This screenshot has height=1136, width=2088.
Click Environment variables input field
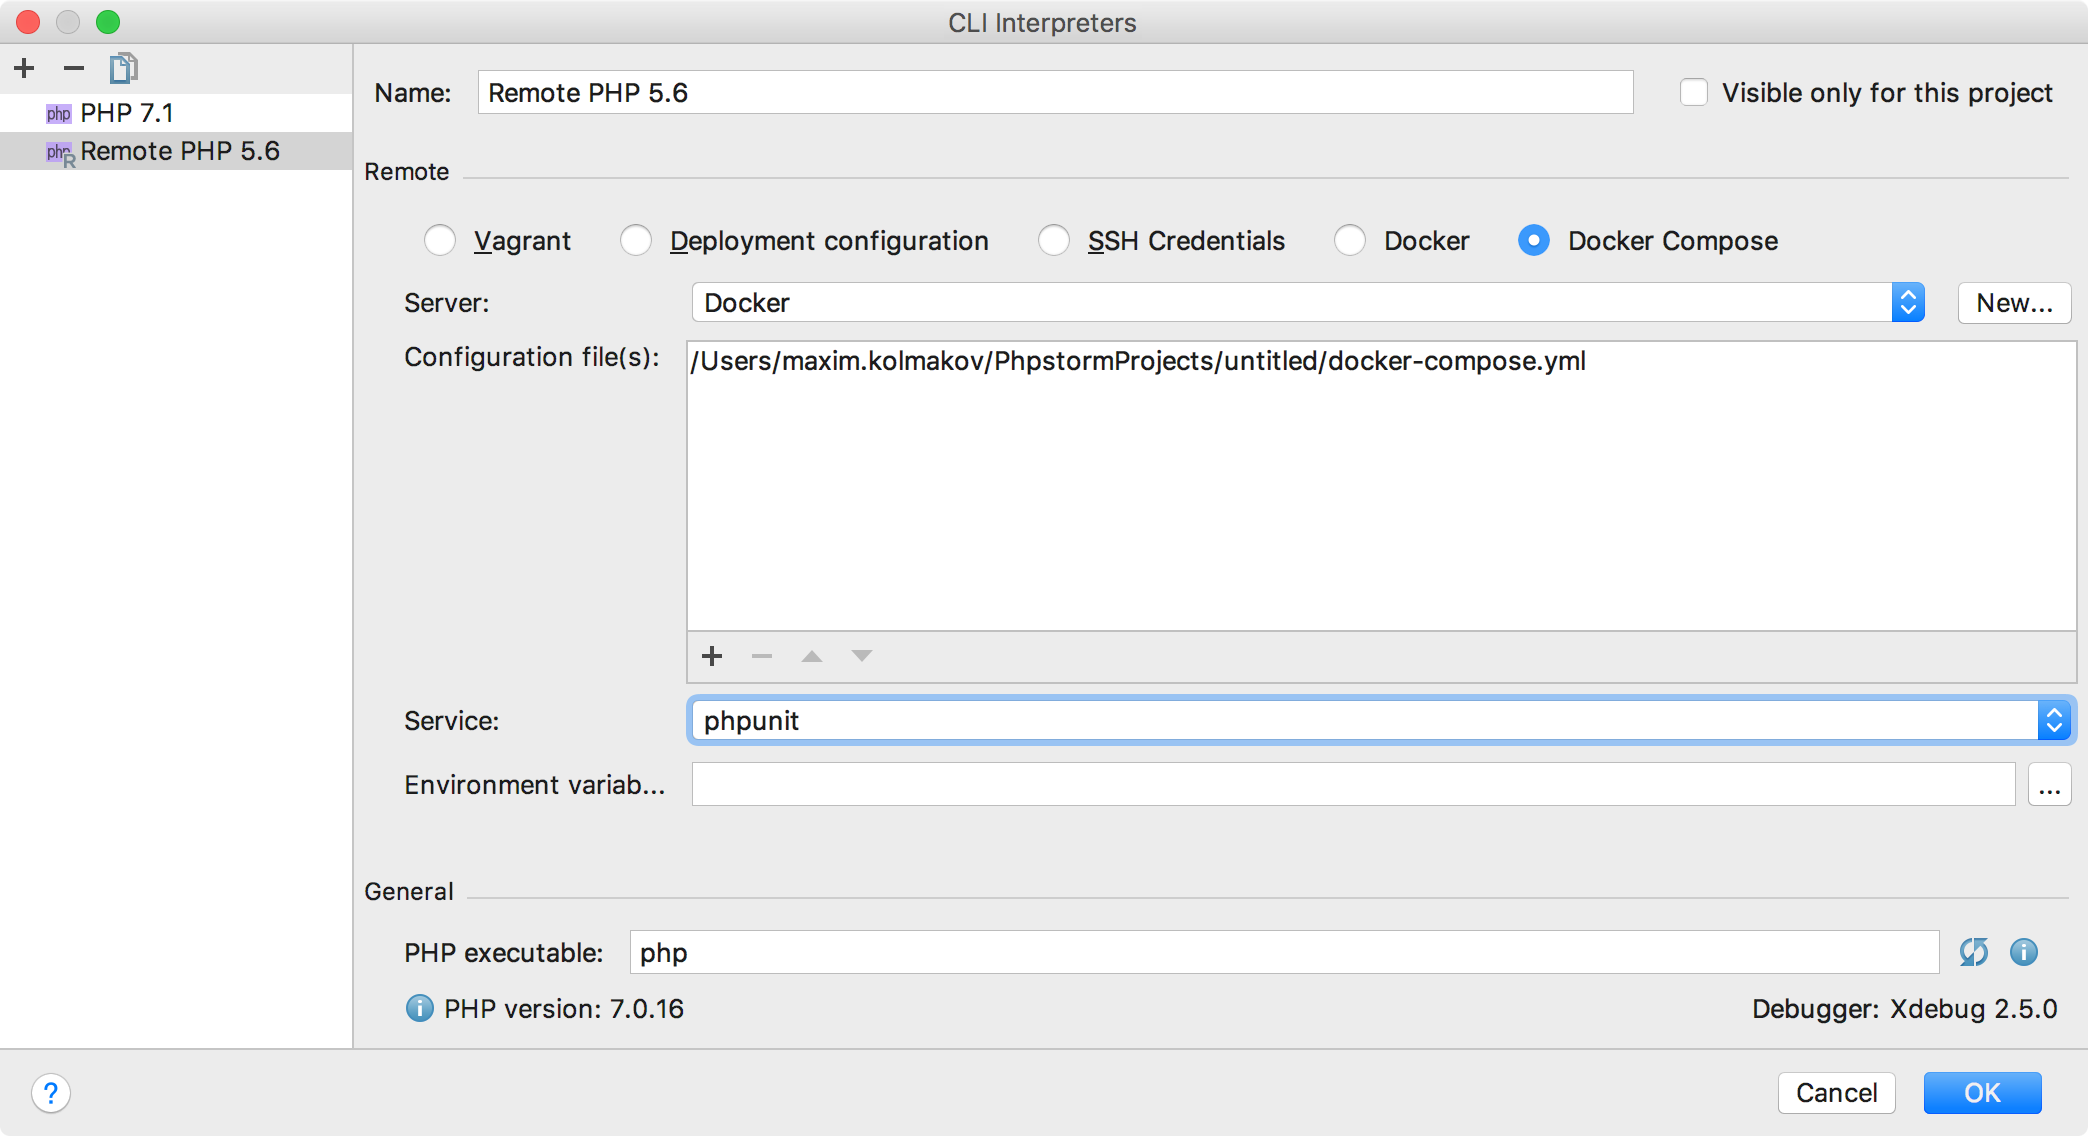click(1353, 785)
